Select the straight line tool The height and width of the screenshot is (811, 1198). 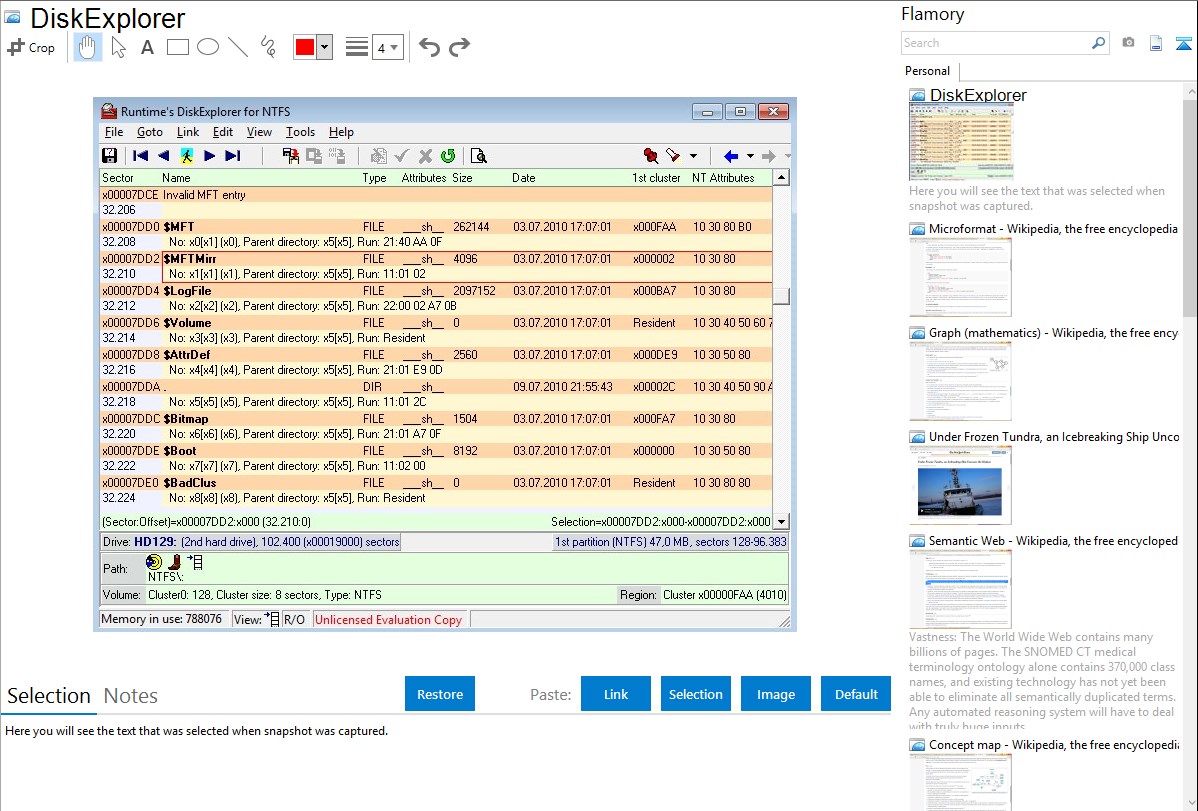pyautogui.click(x=238, y=47)
